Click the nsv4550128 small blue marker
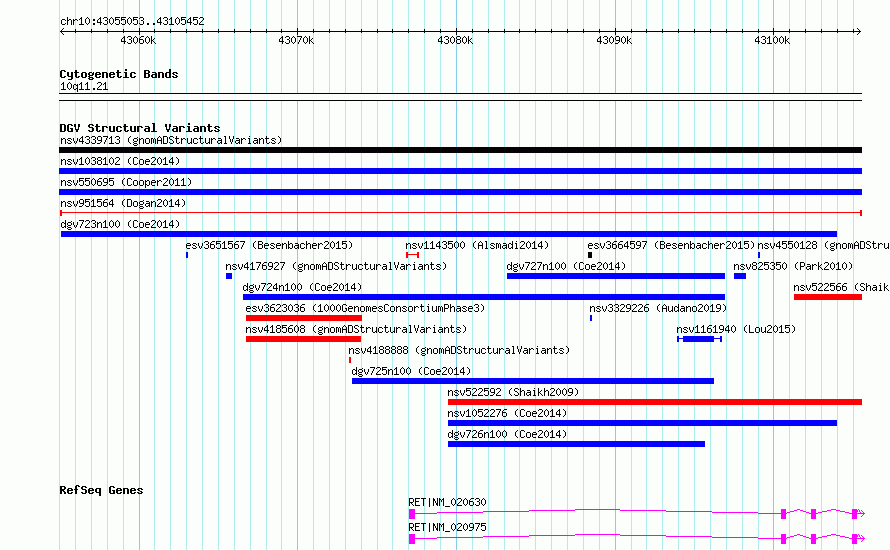890x550 pixels. point(759,255)
